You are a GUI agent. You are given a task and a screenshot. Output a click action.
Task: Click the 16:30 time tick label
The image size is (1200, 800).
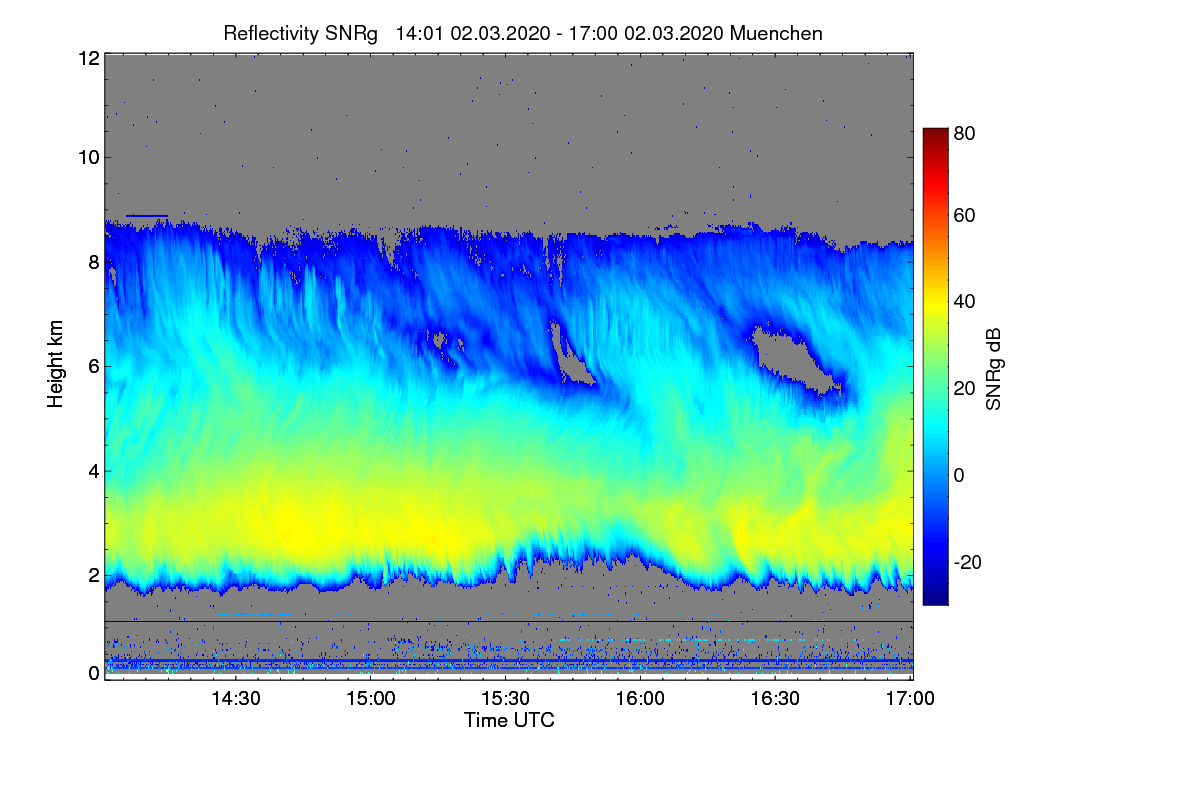click(x=776, y=697)
